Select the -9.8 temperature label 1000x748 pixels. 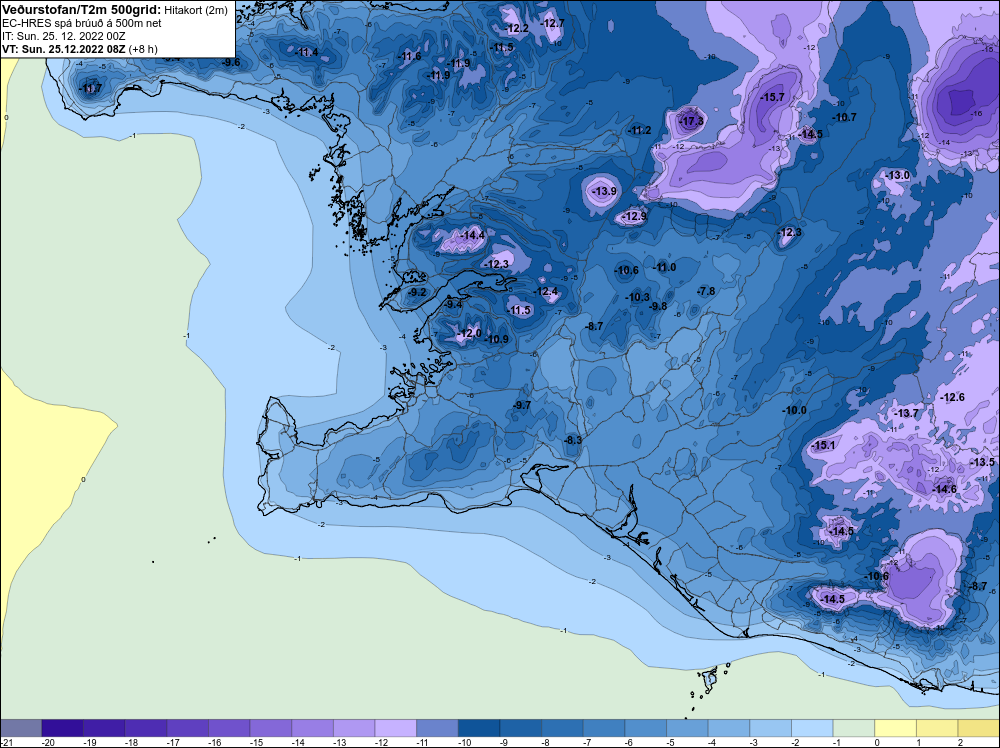pyautogui.click(x=658, y=306)
